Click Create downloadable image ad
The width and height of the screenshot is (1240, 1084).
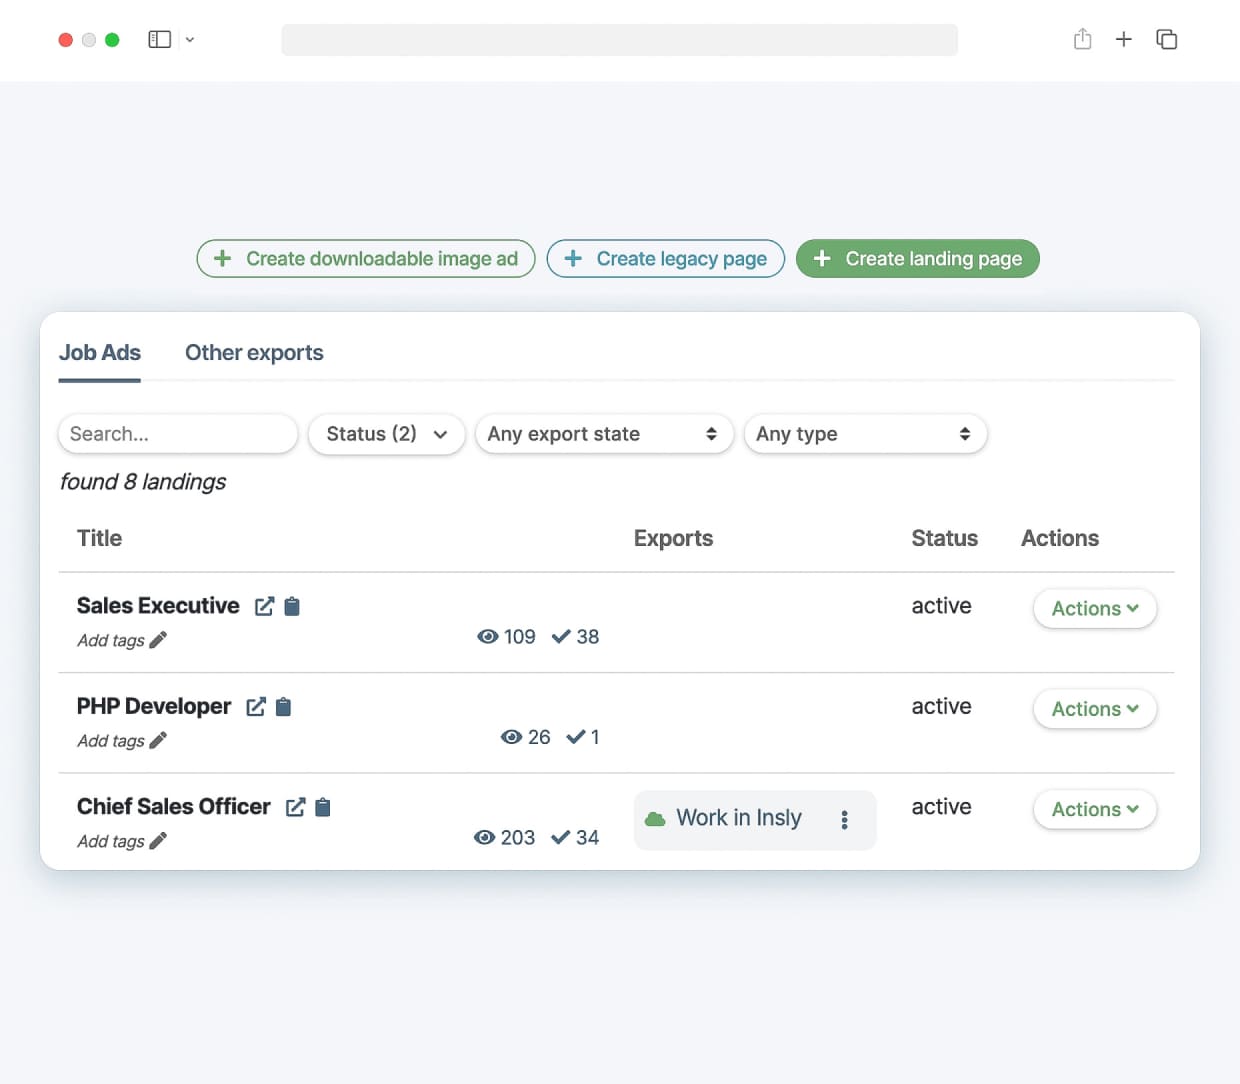pyautogui.click(x=365, y=258)
